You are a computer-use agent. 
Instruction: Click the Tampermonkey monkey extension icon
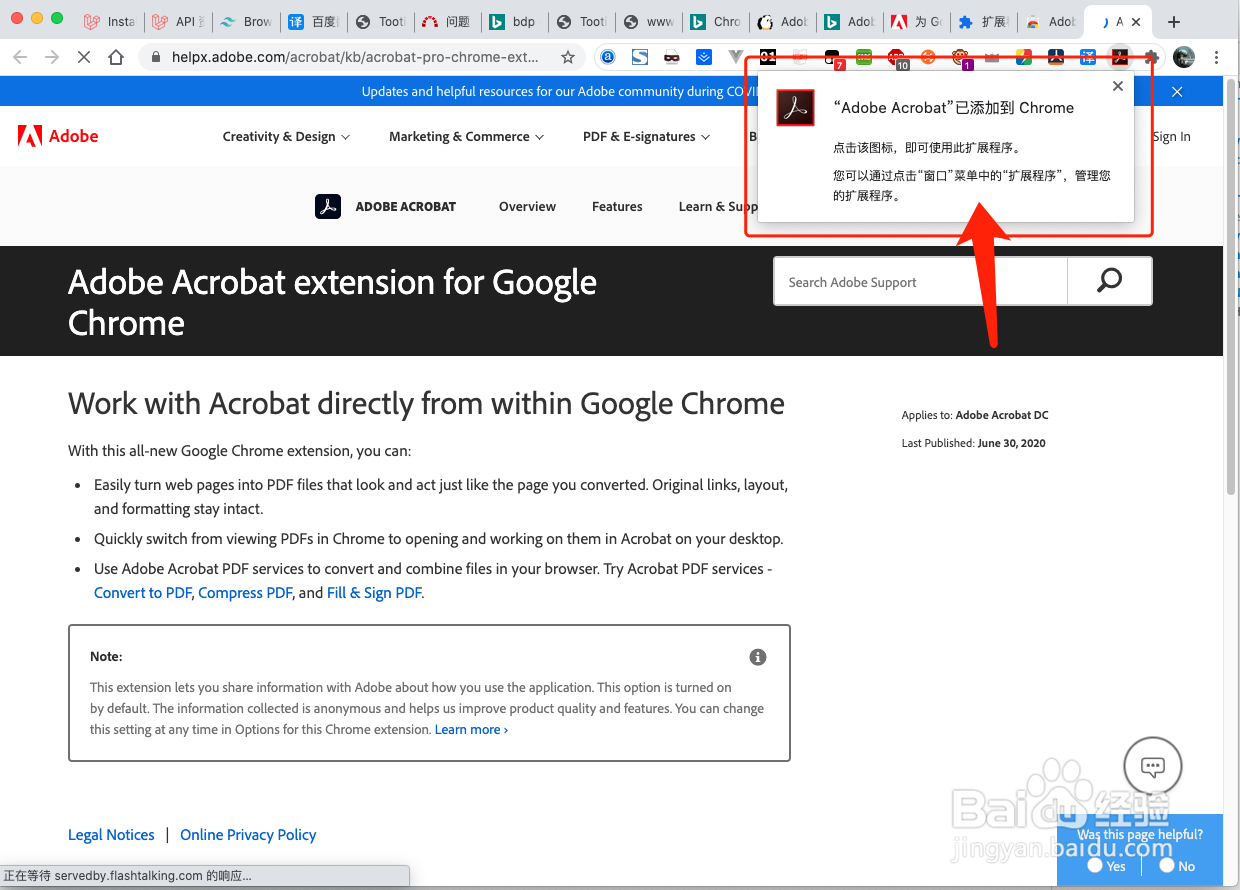tap(961, 57)
